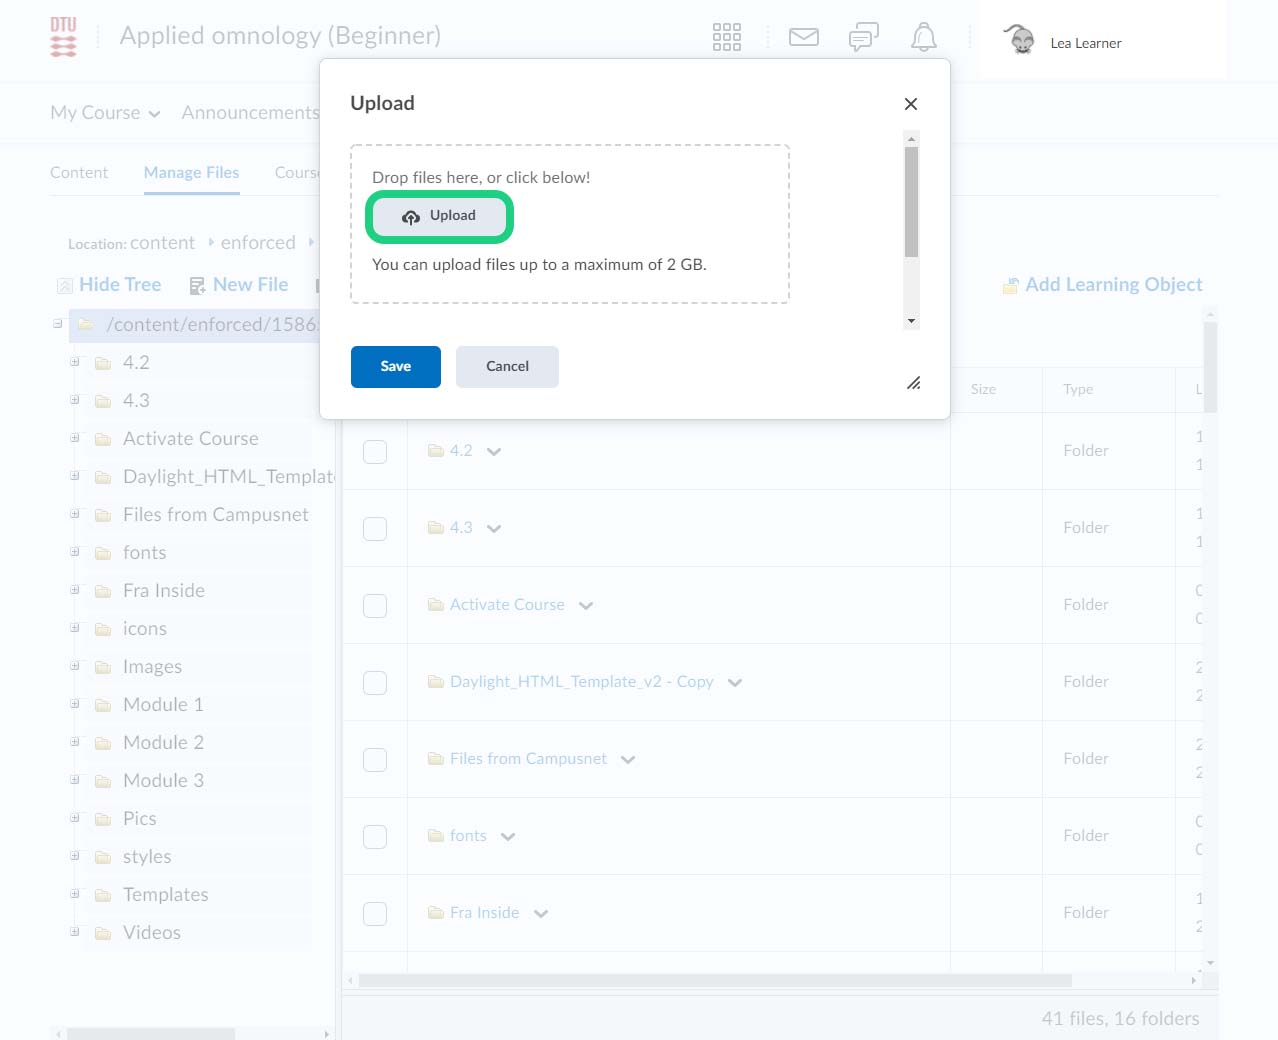The width and height of the screenshot is (1278, 1040).
Task: Click the Upload dialog vertical scrollbar
Action: [911, 202]
